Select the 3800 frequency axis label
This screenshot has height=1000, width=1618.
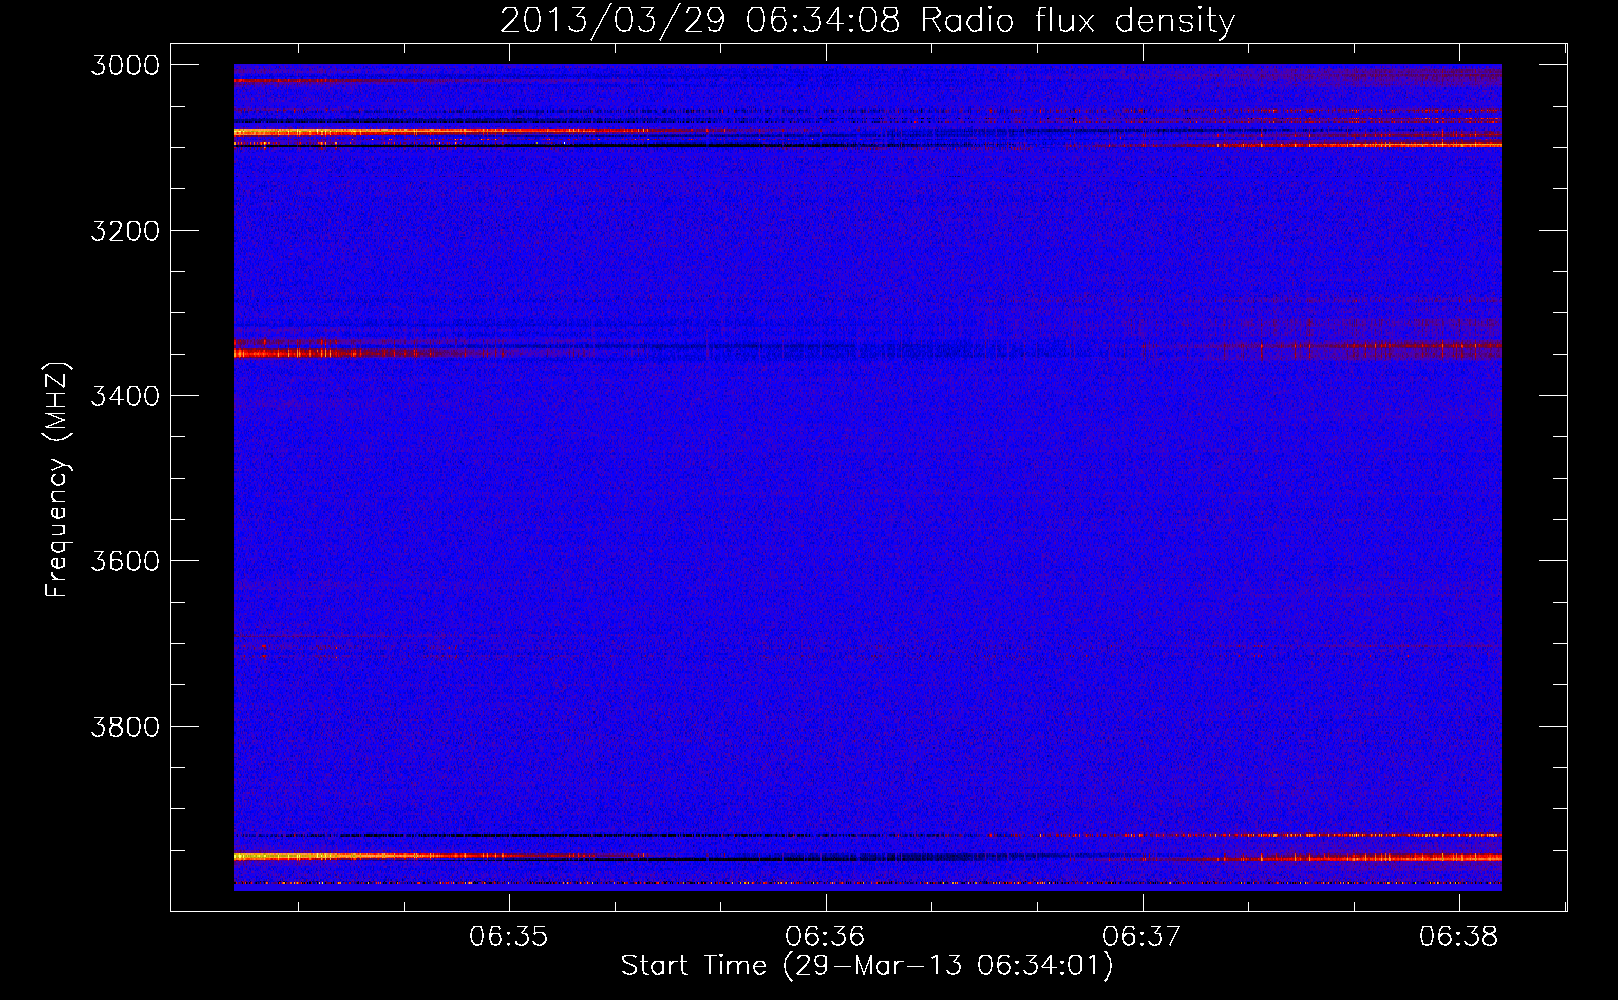click(125, 726)
